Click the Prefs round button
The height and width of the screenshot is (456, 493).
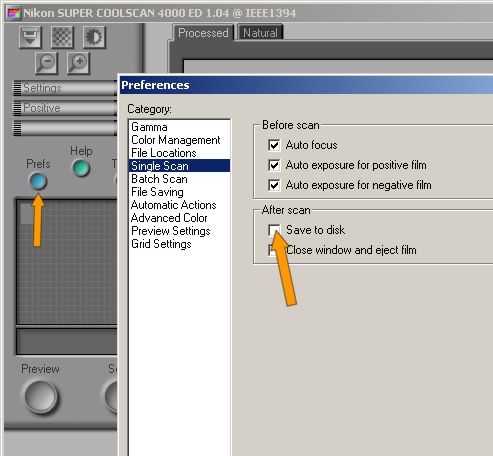pyautogui.click(x=38, y=181)
